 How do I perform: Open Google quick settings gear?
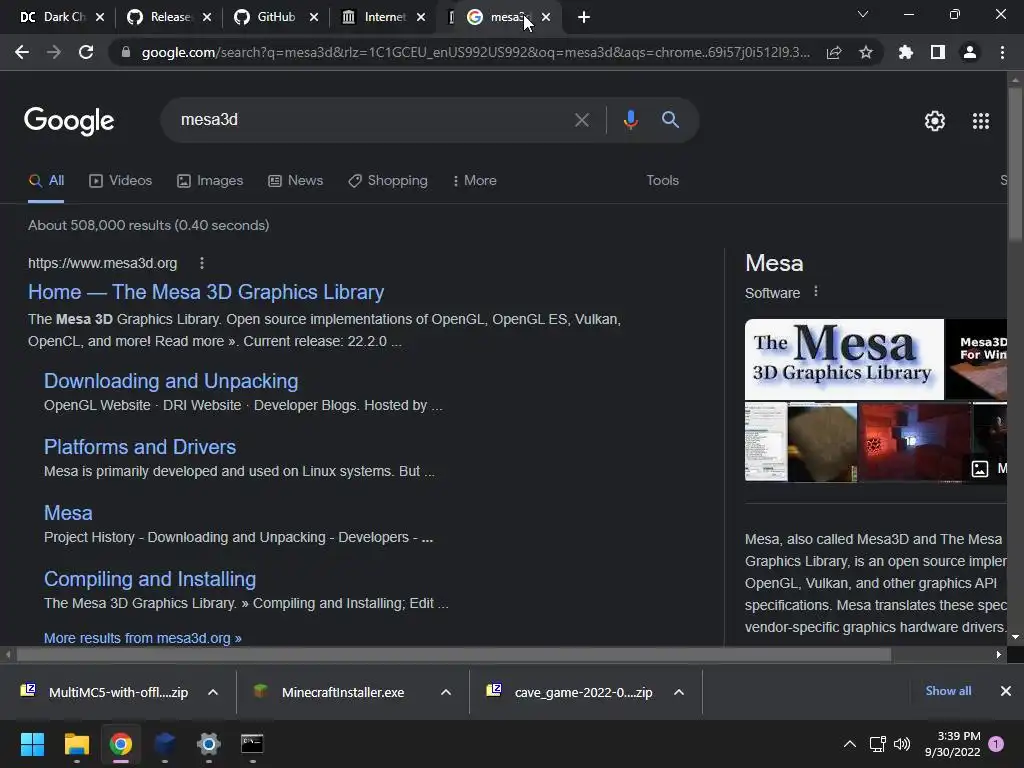[x=935, y=121]
